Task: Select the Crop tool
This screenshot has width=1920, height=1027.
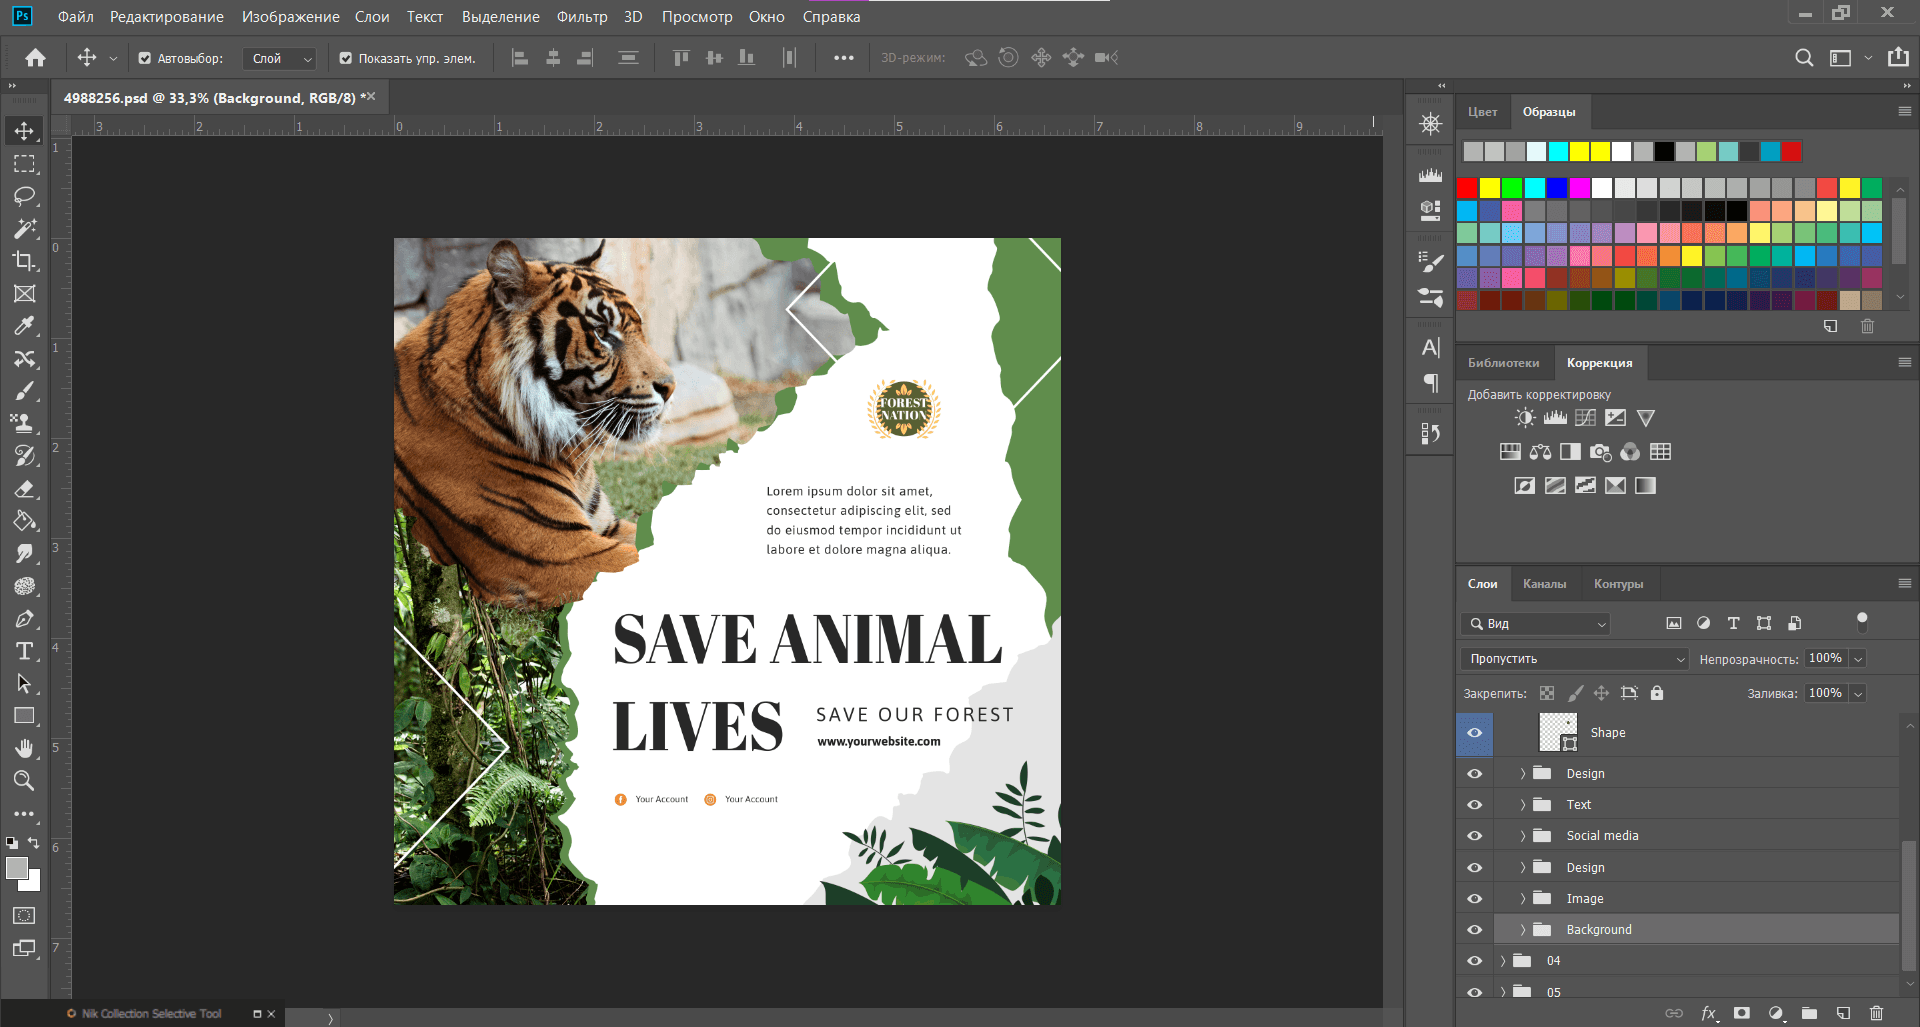Action: click(x=24, y=262)
